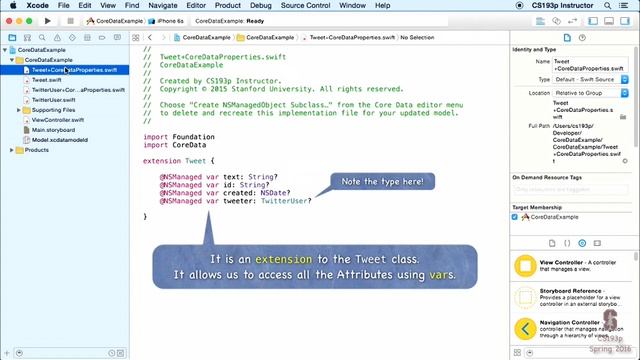Add new file with plus button

click(7, 353)
